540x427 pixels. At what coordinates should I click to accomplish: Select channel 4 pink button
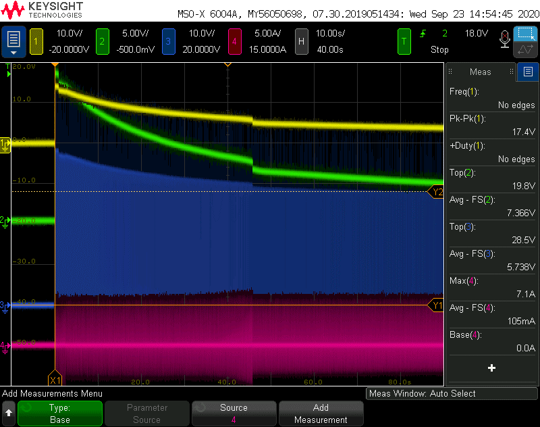coord(234,42)
